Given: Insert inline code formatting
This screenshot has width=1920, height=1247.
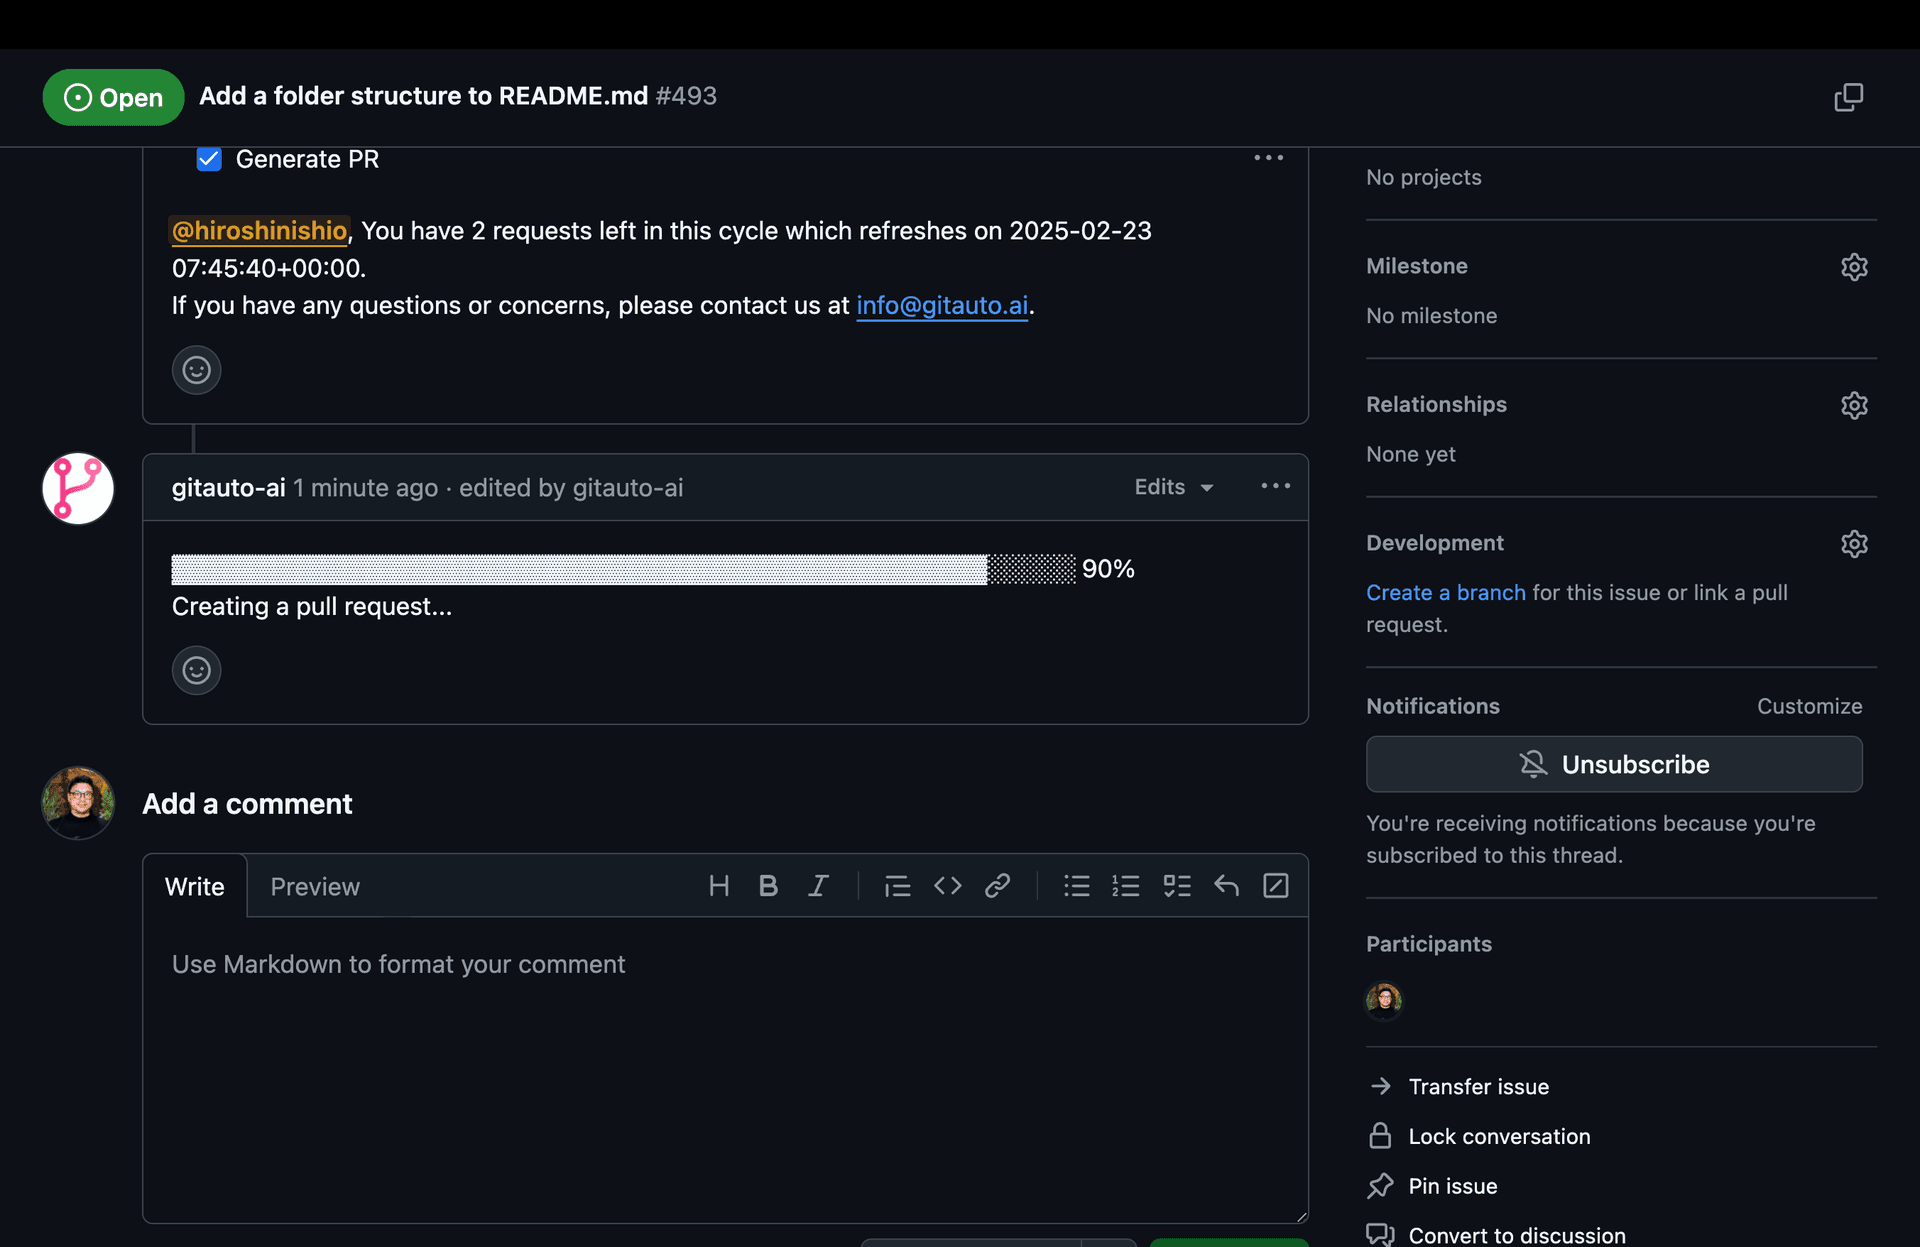Looking at the screenshot, I should pyautogui.click(x=947, y=886).
